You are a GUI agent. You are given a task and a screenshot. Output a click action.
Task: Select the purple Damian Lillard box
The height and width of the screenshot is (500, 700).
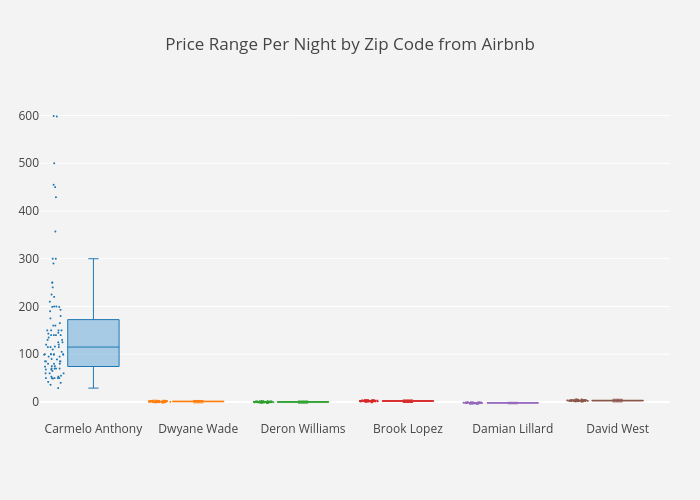click(513, 403)
